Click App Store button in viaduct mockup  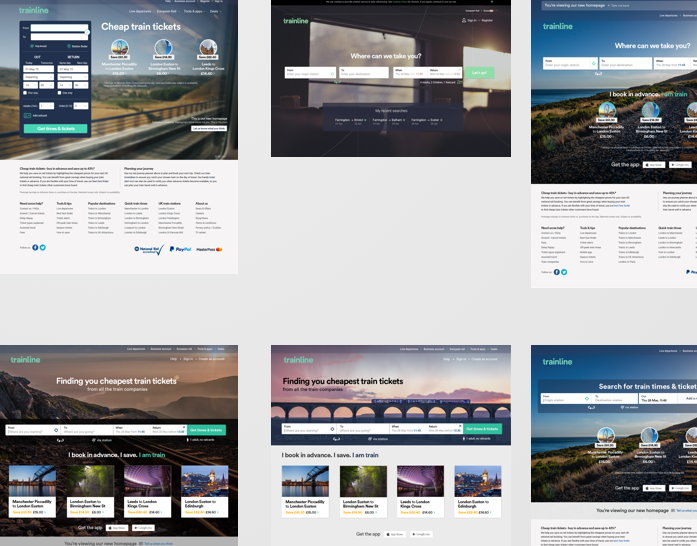(394, 534)
